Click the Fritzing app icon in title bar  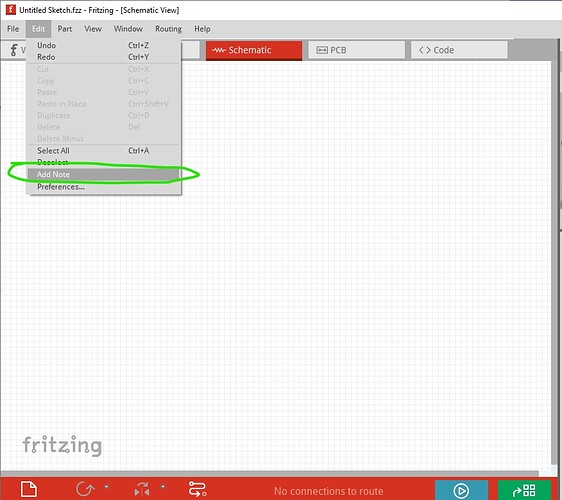click(11, 9)
